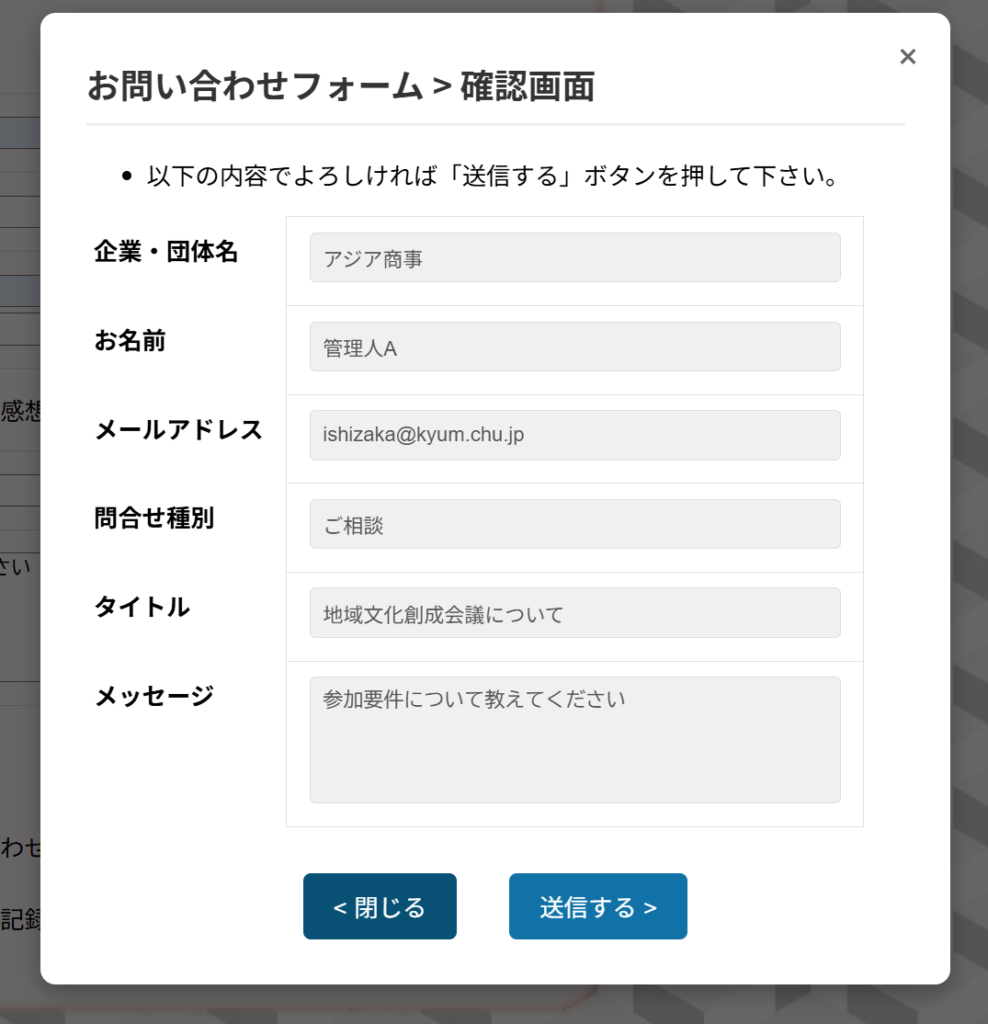The height and width of the screenshot is (1024, 988).
Task: Click the 問合せ種別 label
Action: 154,518
